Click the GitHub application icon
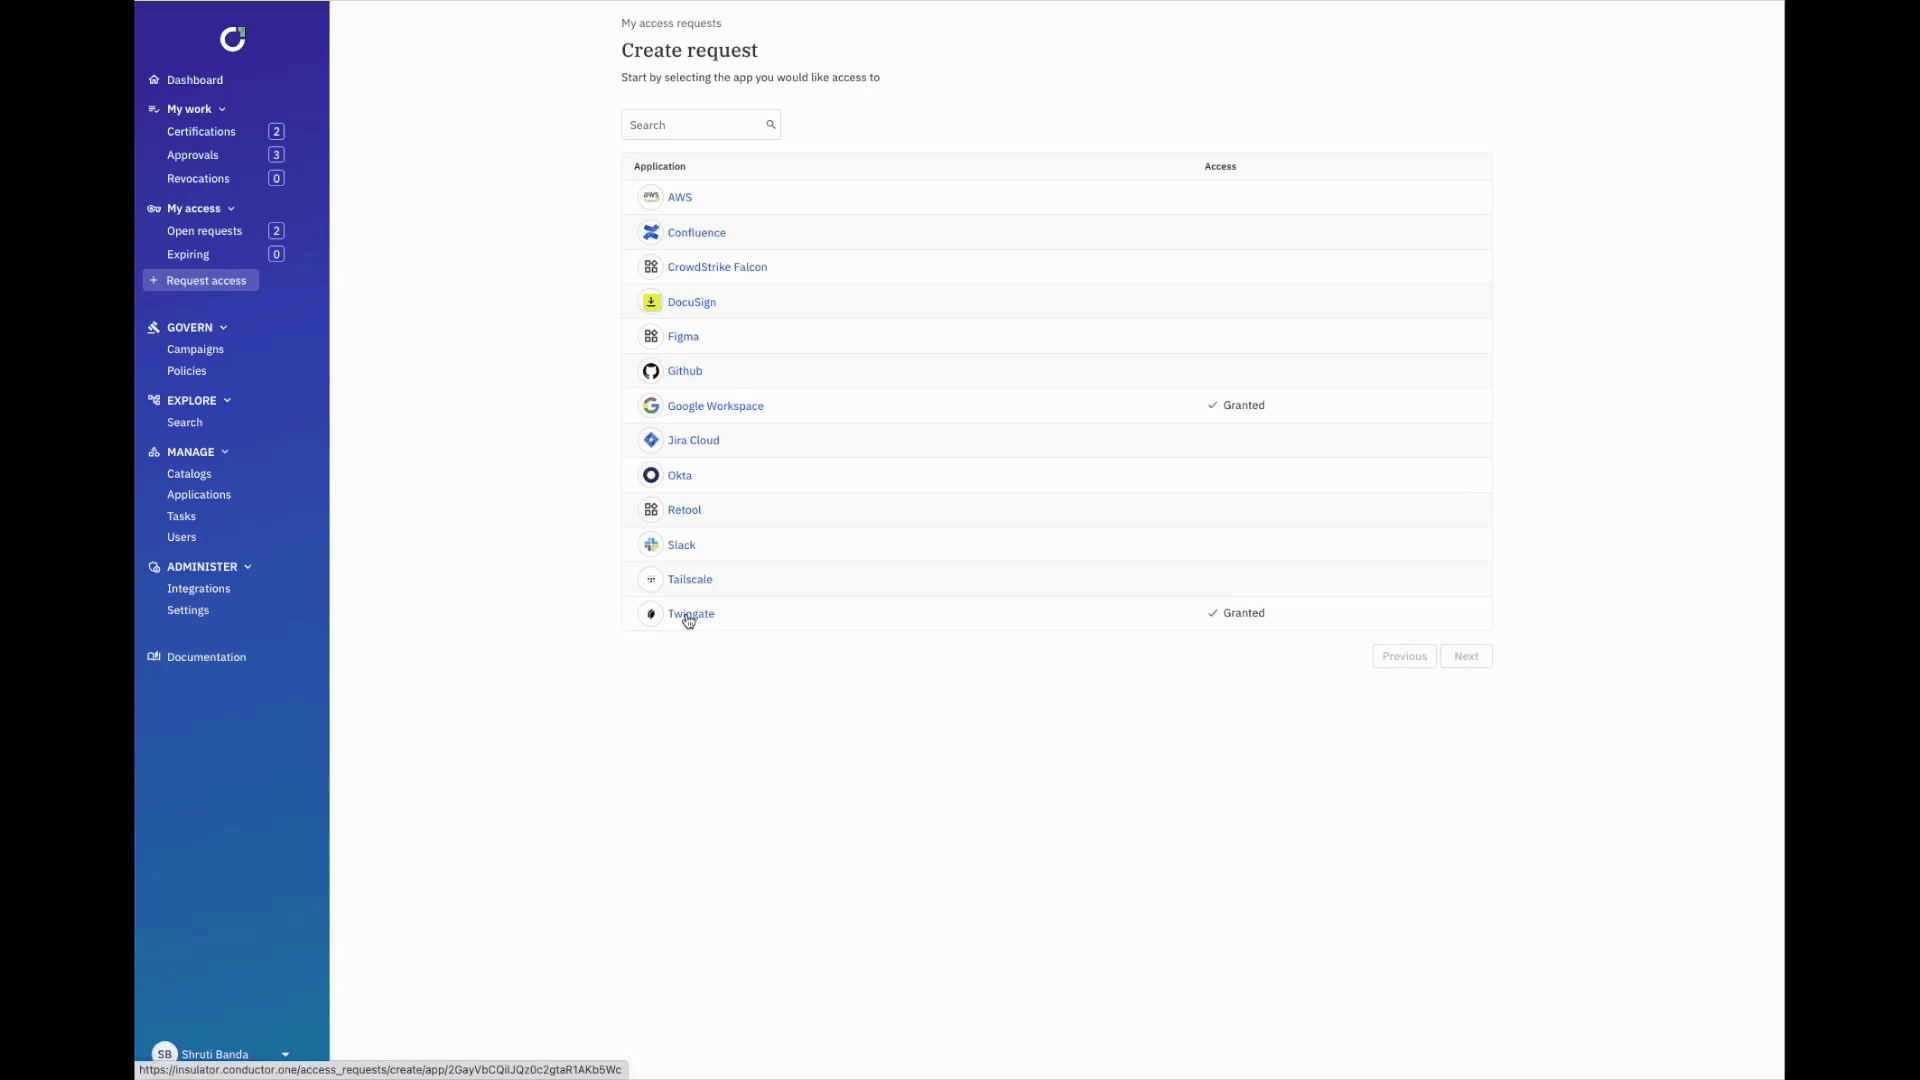1920x1080 pixels. pos(650,371)
